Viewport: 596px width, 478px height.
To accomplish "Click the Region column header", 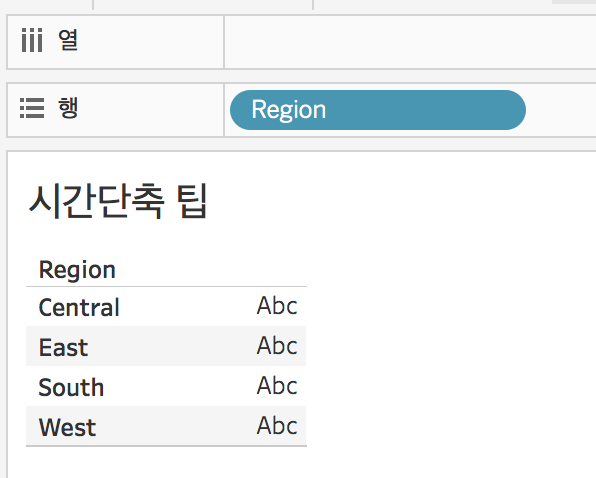I will tap(77, 270).
